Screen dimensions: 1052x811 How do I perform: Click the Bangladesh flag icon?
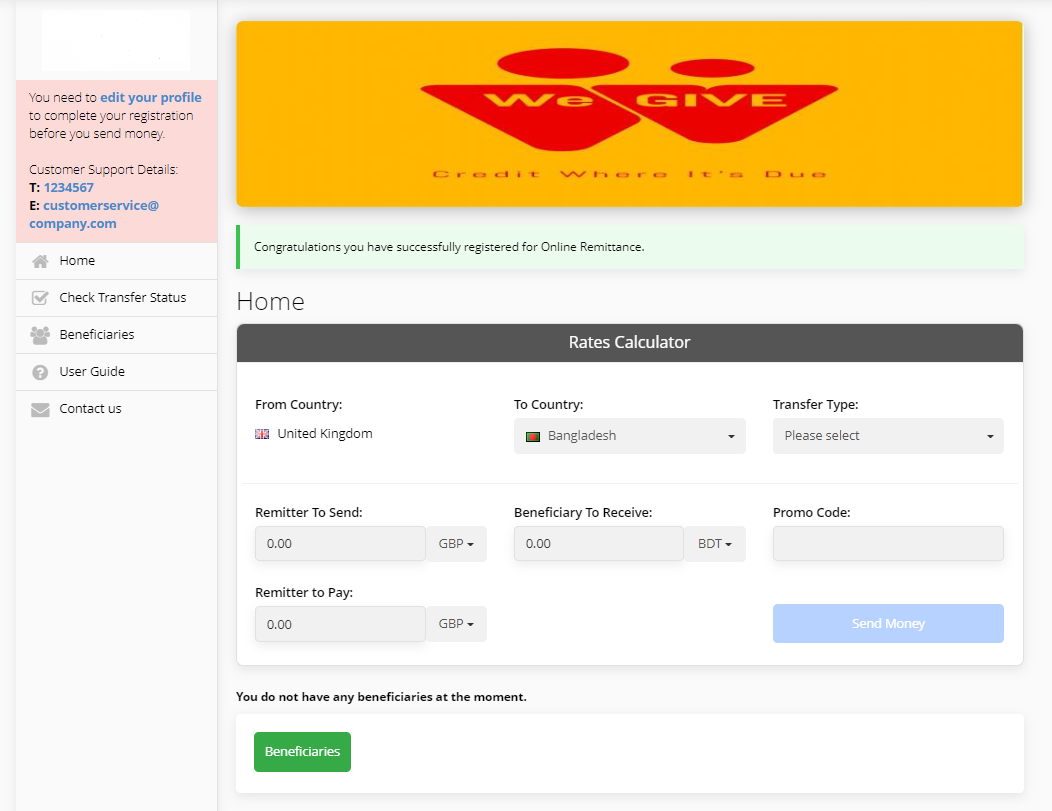[533, 437]
